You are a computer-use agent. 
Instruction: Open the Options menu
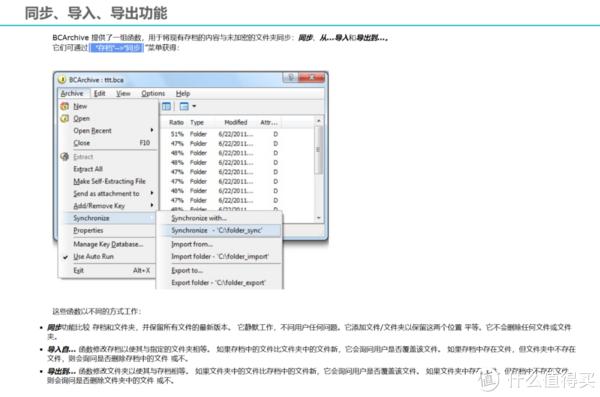(153, 93)
